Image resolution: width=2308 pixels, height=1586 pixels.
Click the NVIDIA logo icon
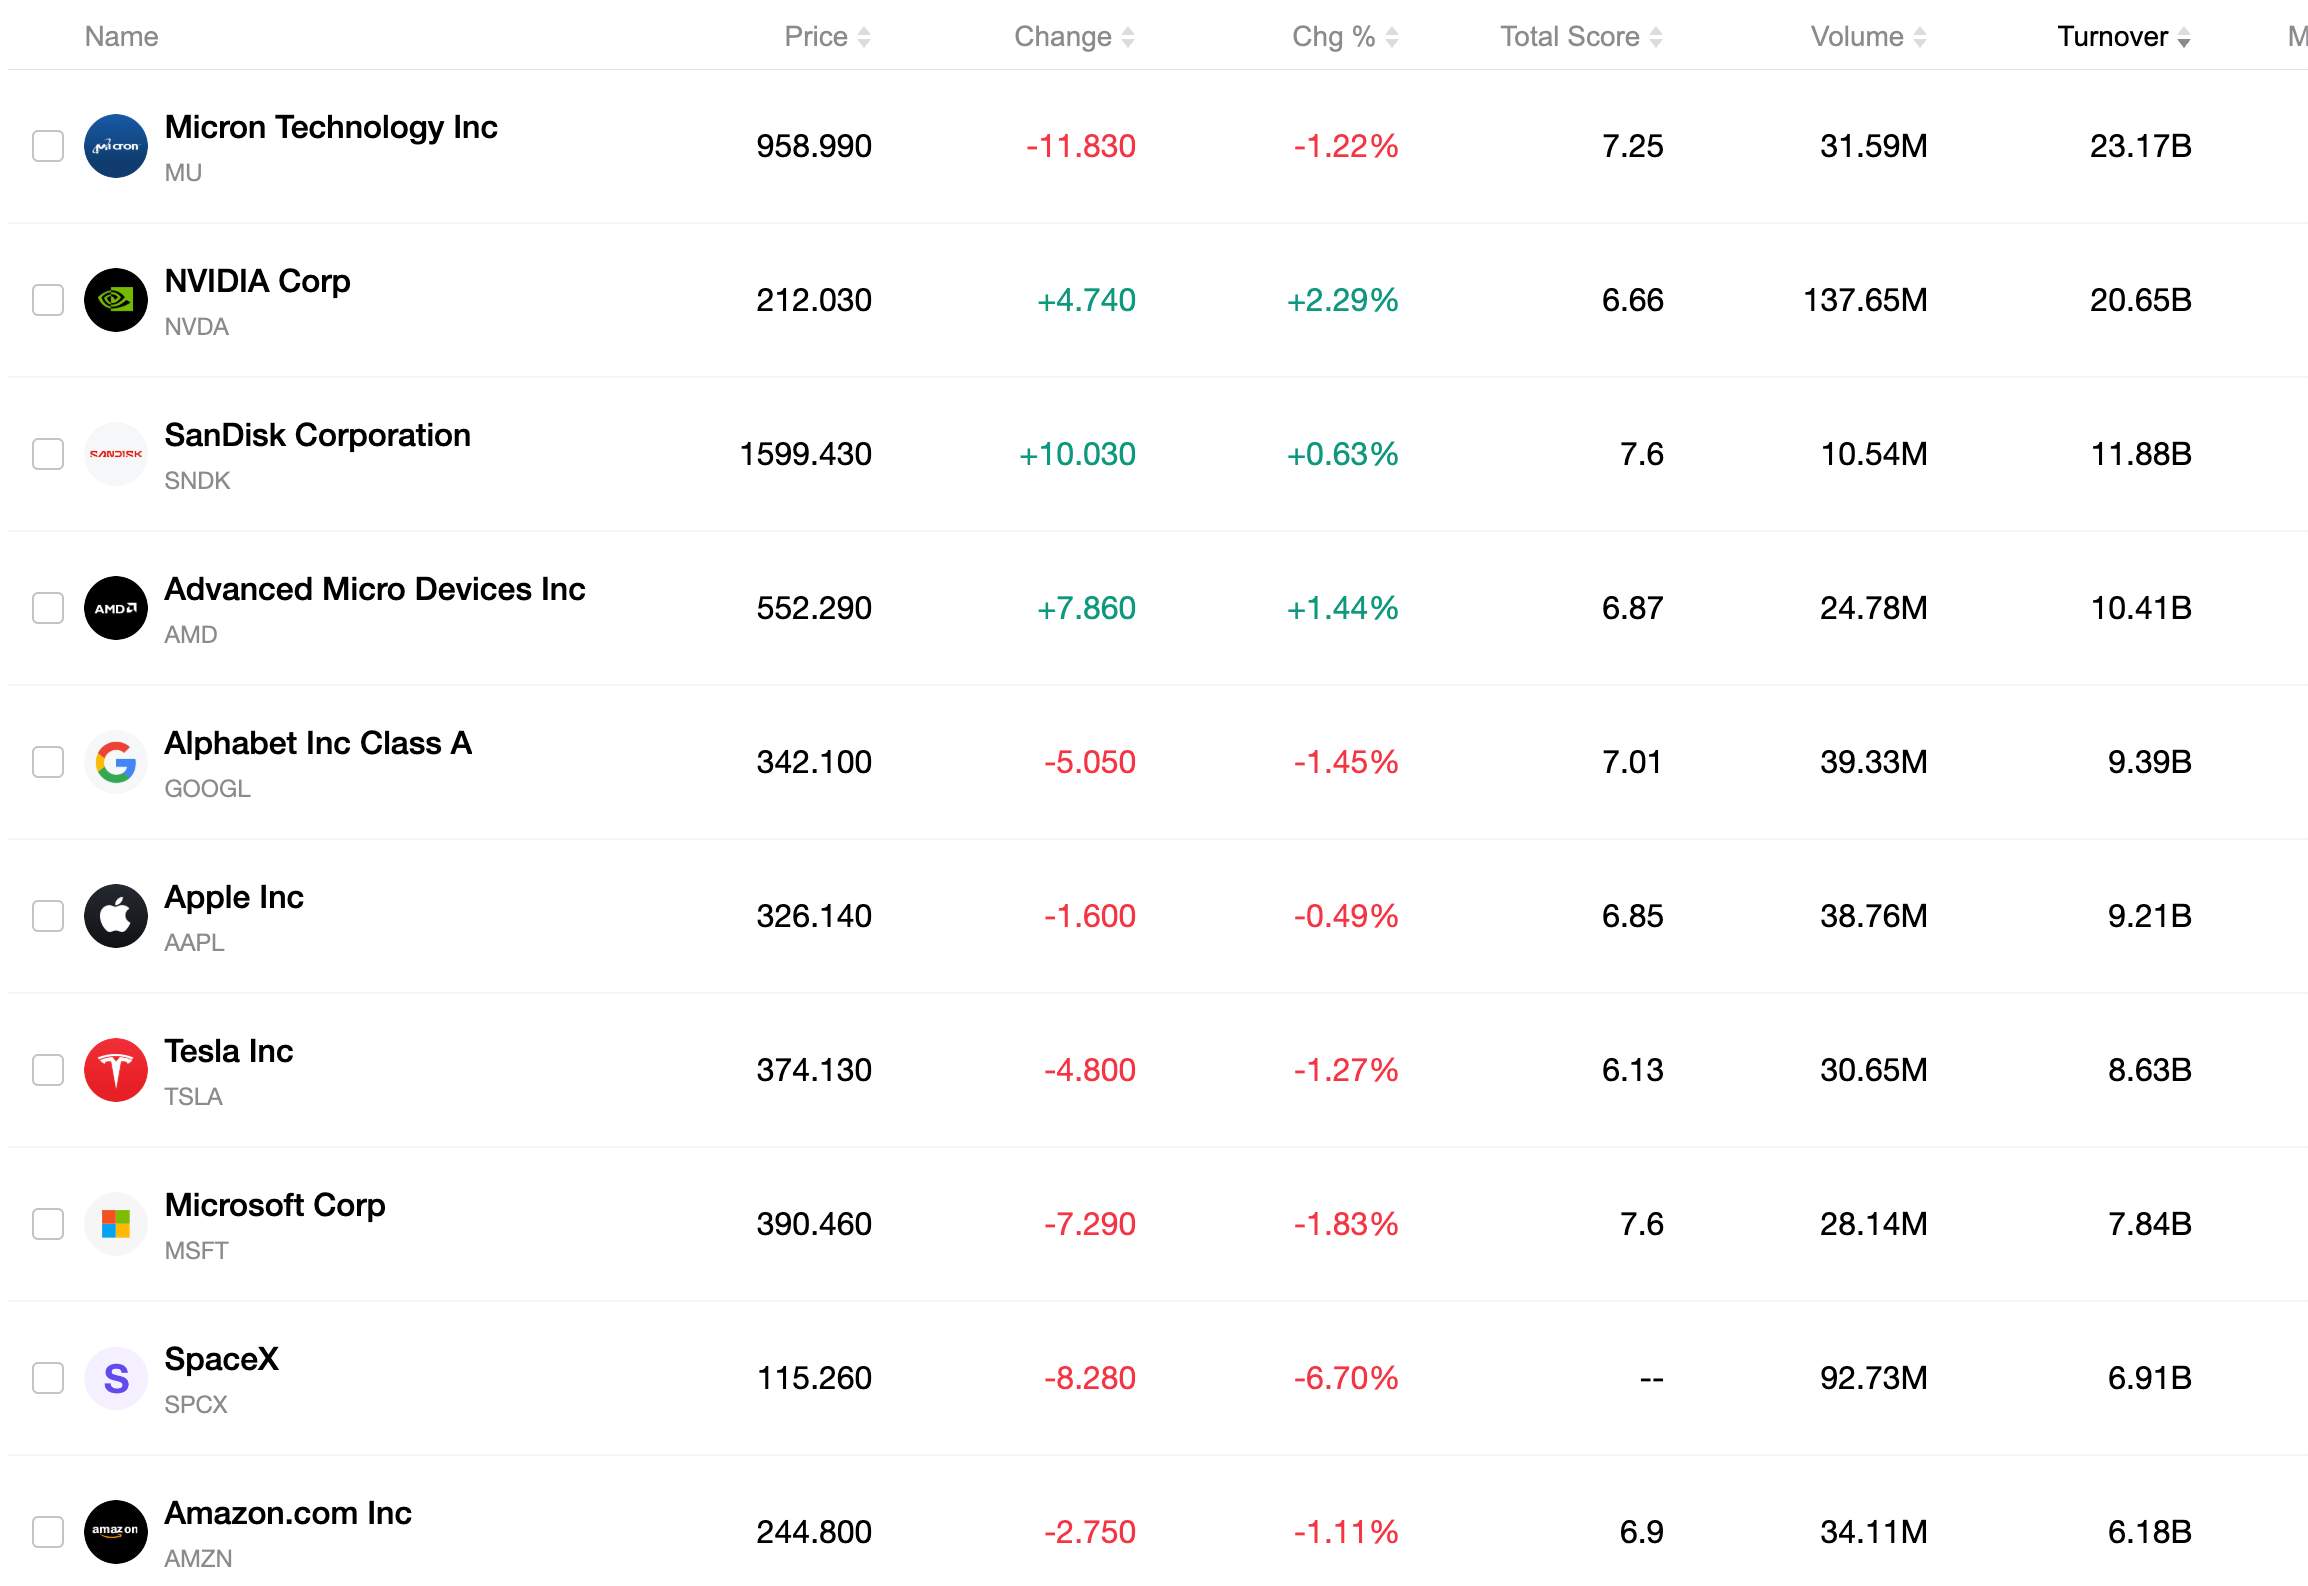116,300
